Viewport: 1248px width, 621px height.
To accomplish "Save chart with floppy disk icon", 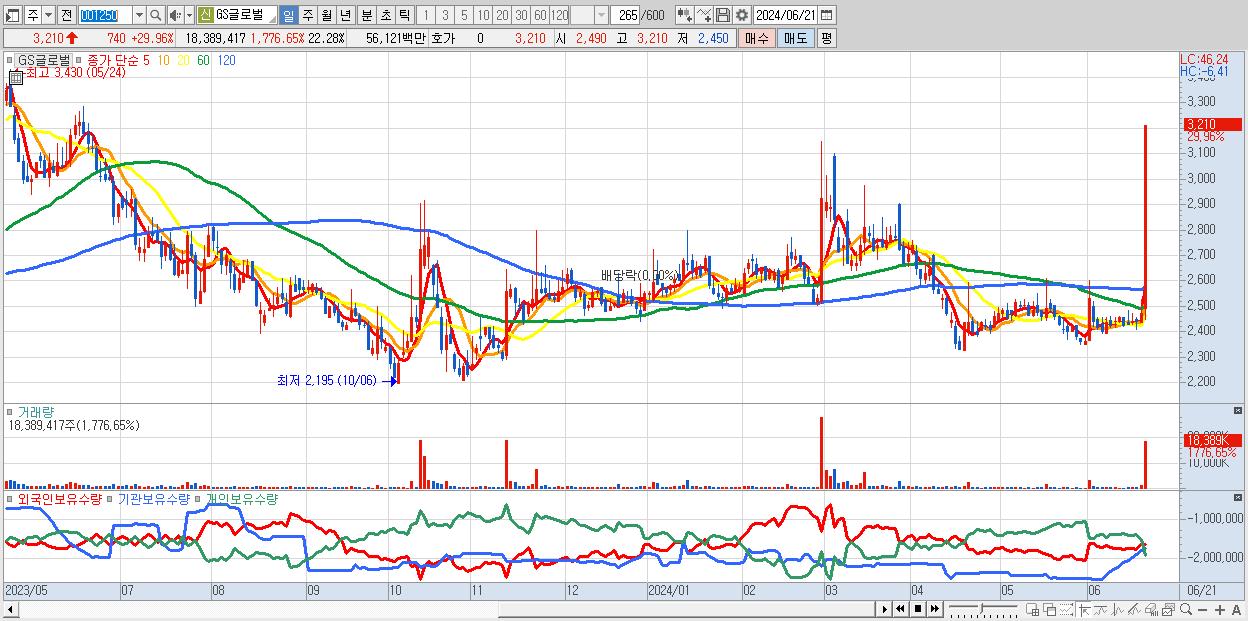I will click(723, 15).
